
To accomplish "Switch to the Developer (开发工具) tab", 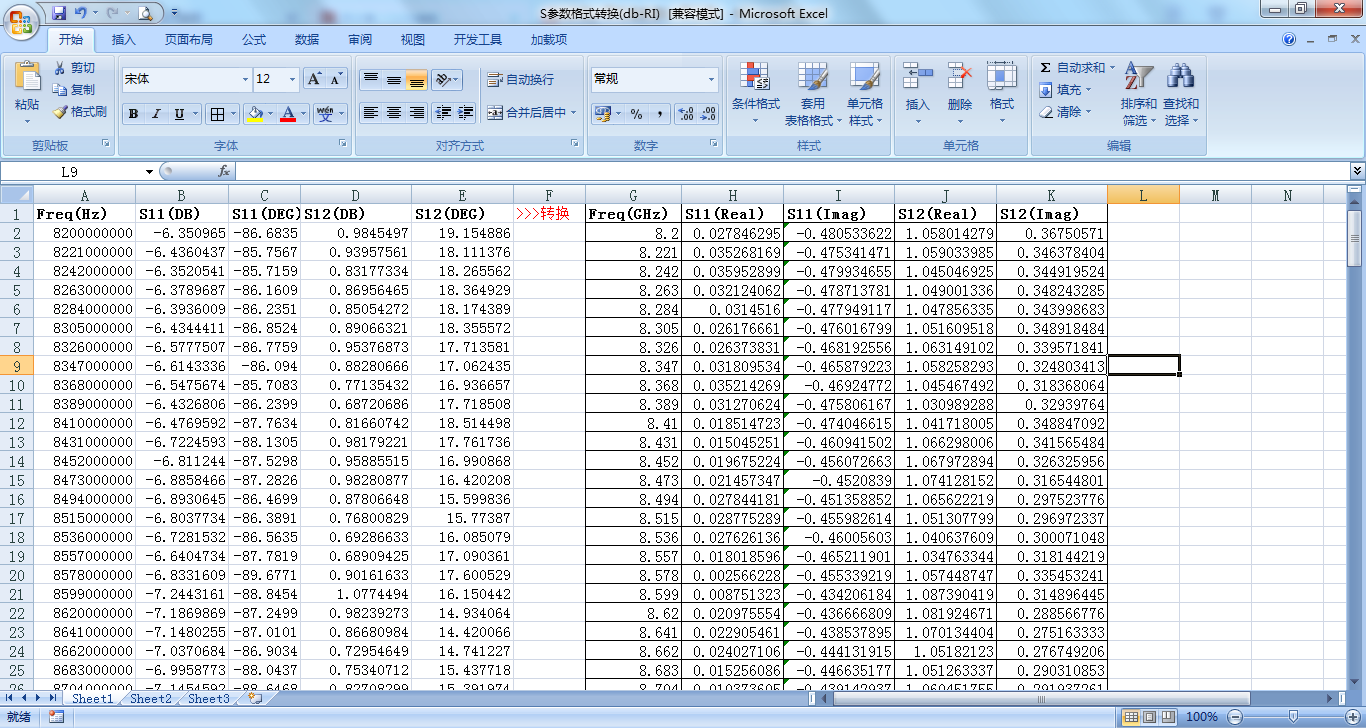I will pos(478,39).
